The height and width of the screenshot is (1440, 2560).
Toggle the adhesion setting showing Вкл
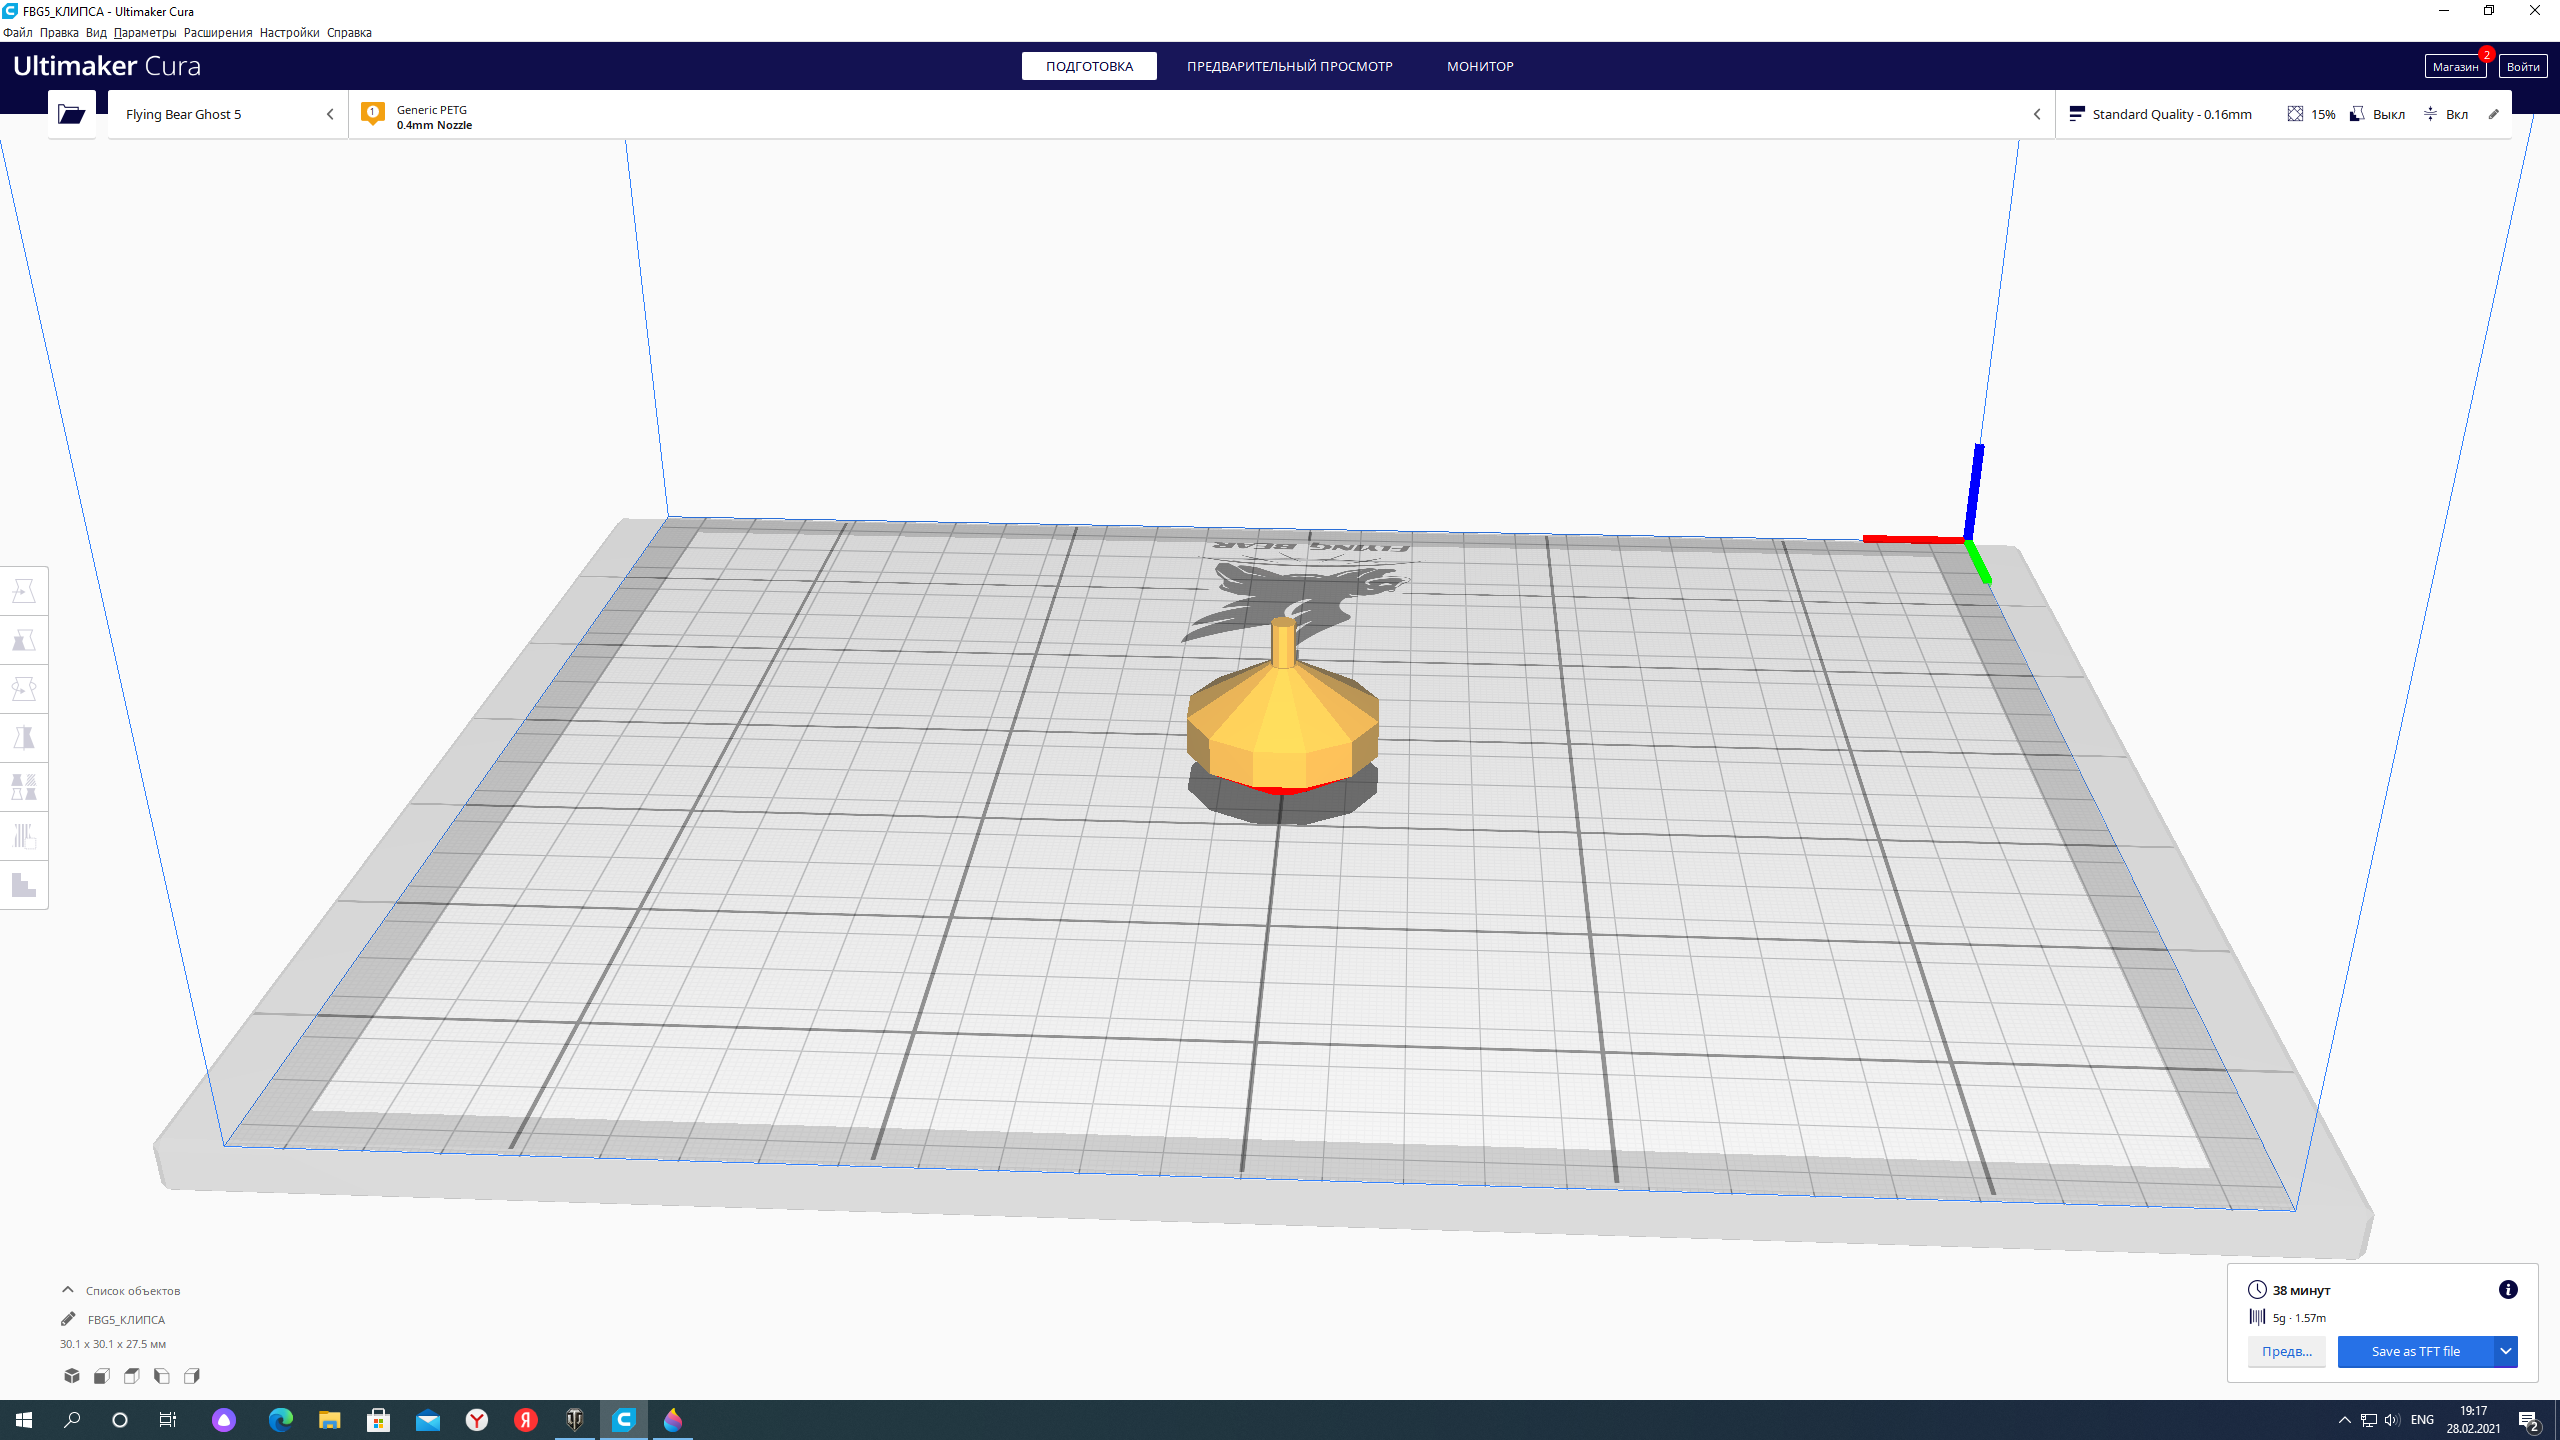(2446, 114)
